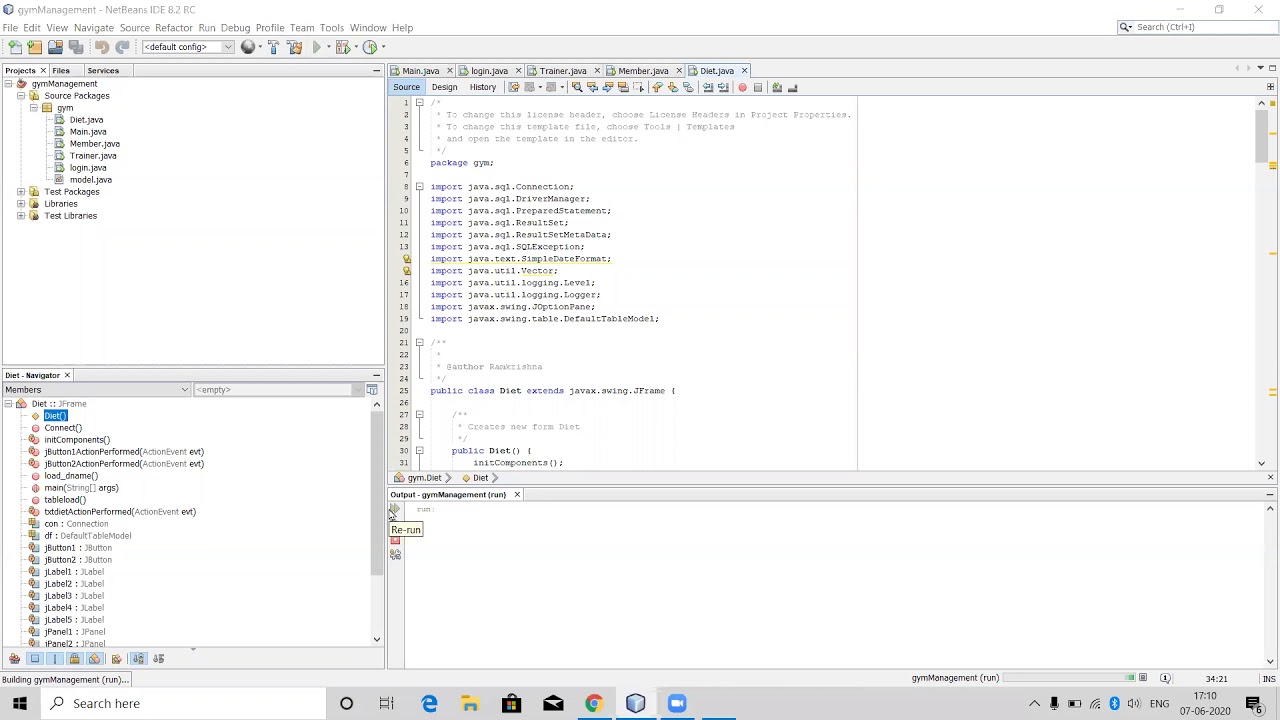Screen dimensions: 1280x720
Task: Switch to the Member.java tab
Action: (642, 71)
